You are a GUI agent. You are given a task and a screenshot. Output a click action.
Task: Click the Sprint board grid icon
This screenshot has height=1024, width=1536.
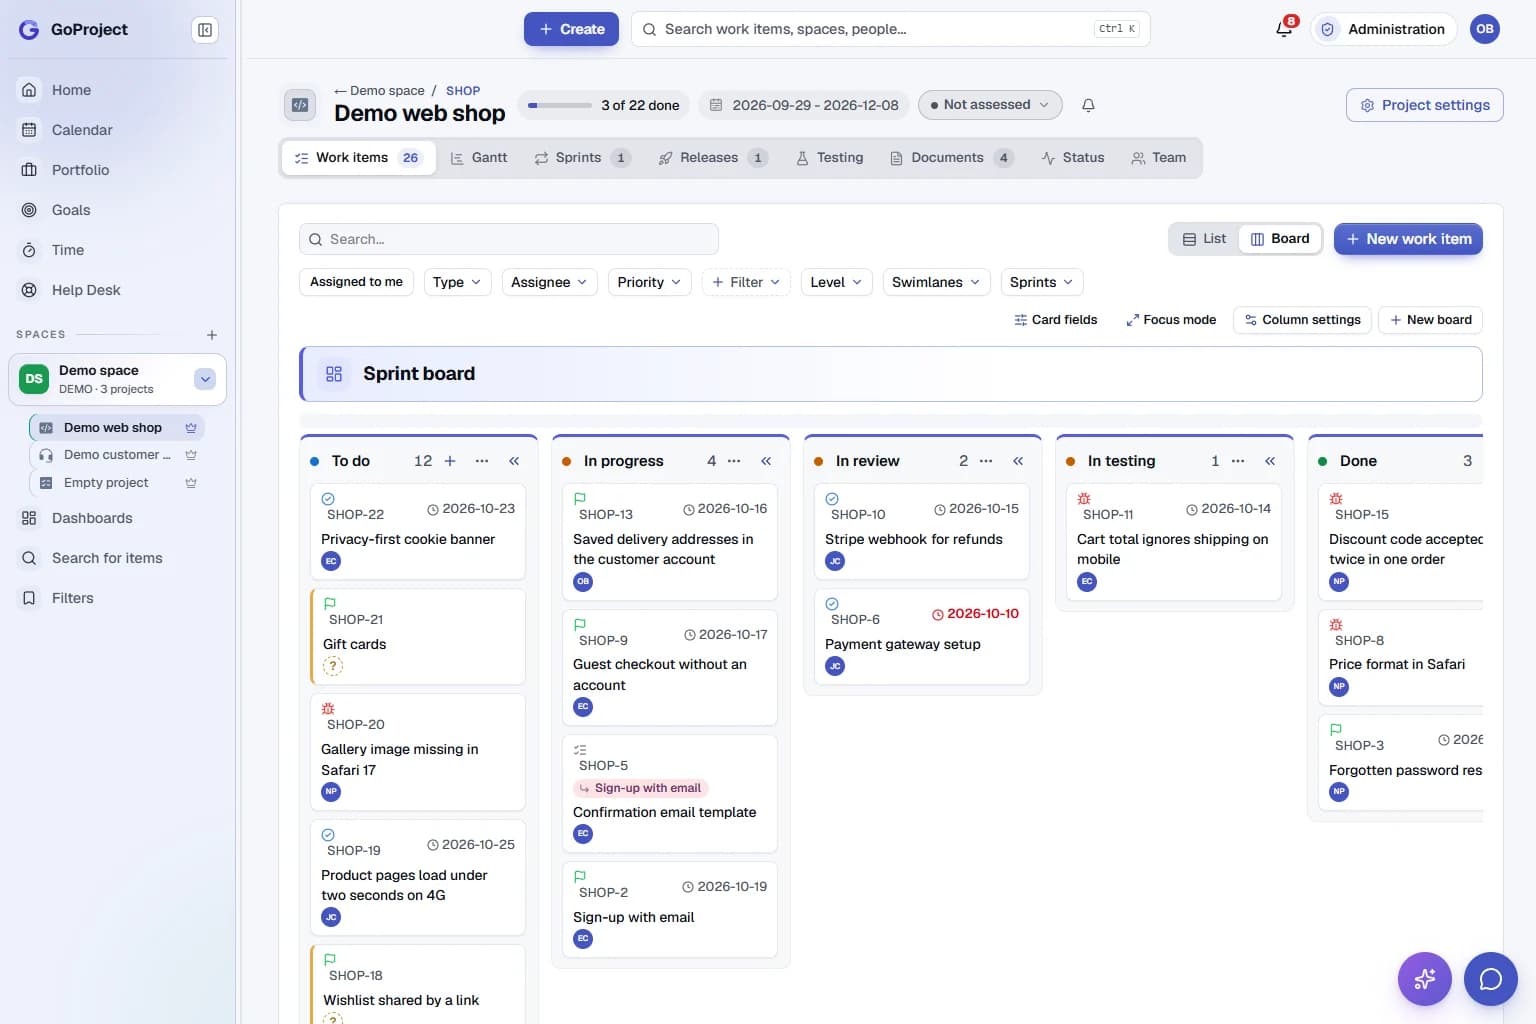pyautogui.click(x=334, y=374)
